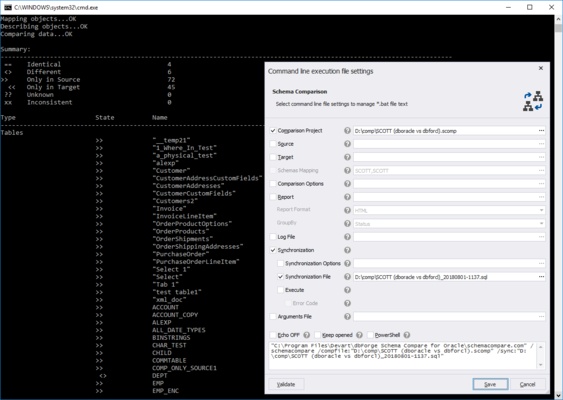563x400 pixels.
Task: Enable the Log File checkbox
Action: click(273, 237)
